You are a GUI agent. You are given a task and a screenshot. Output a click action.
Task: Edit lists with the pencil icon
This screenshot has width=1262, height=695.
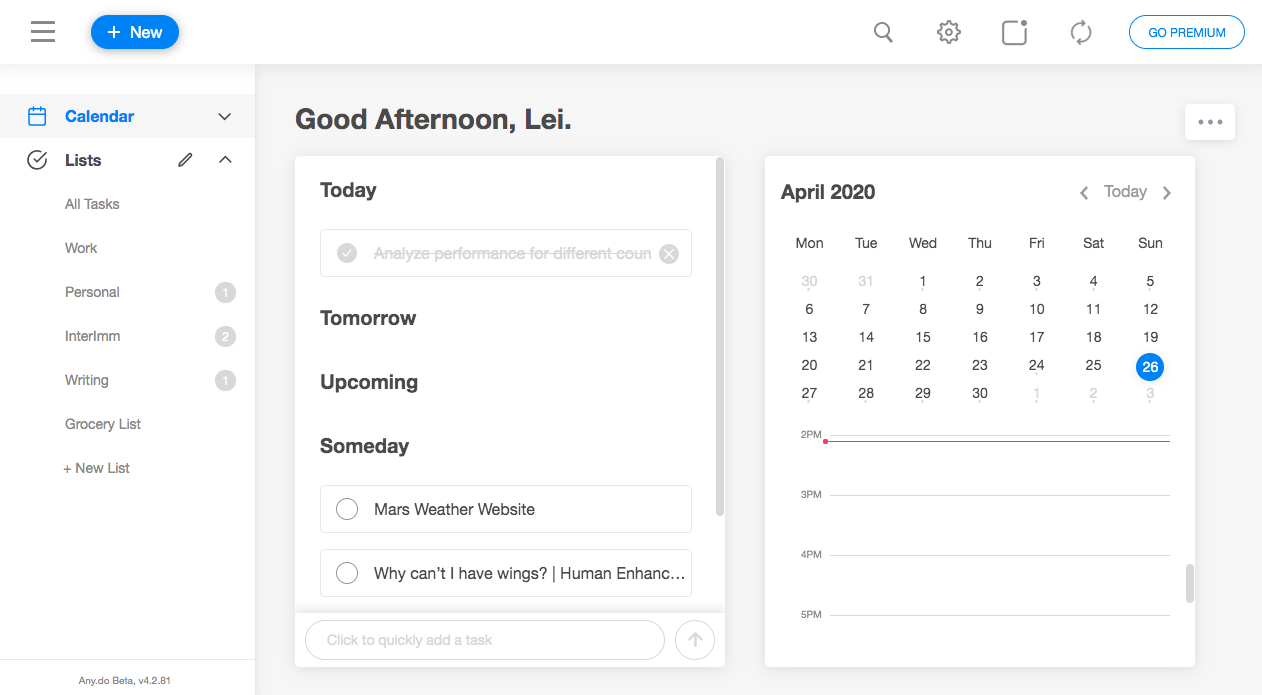(185, 160)
